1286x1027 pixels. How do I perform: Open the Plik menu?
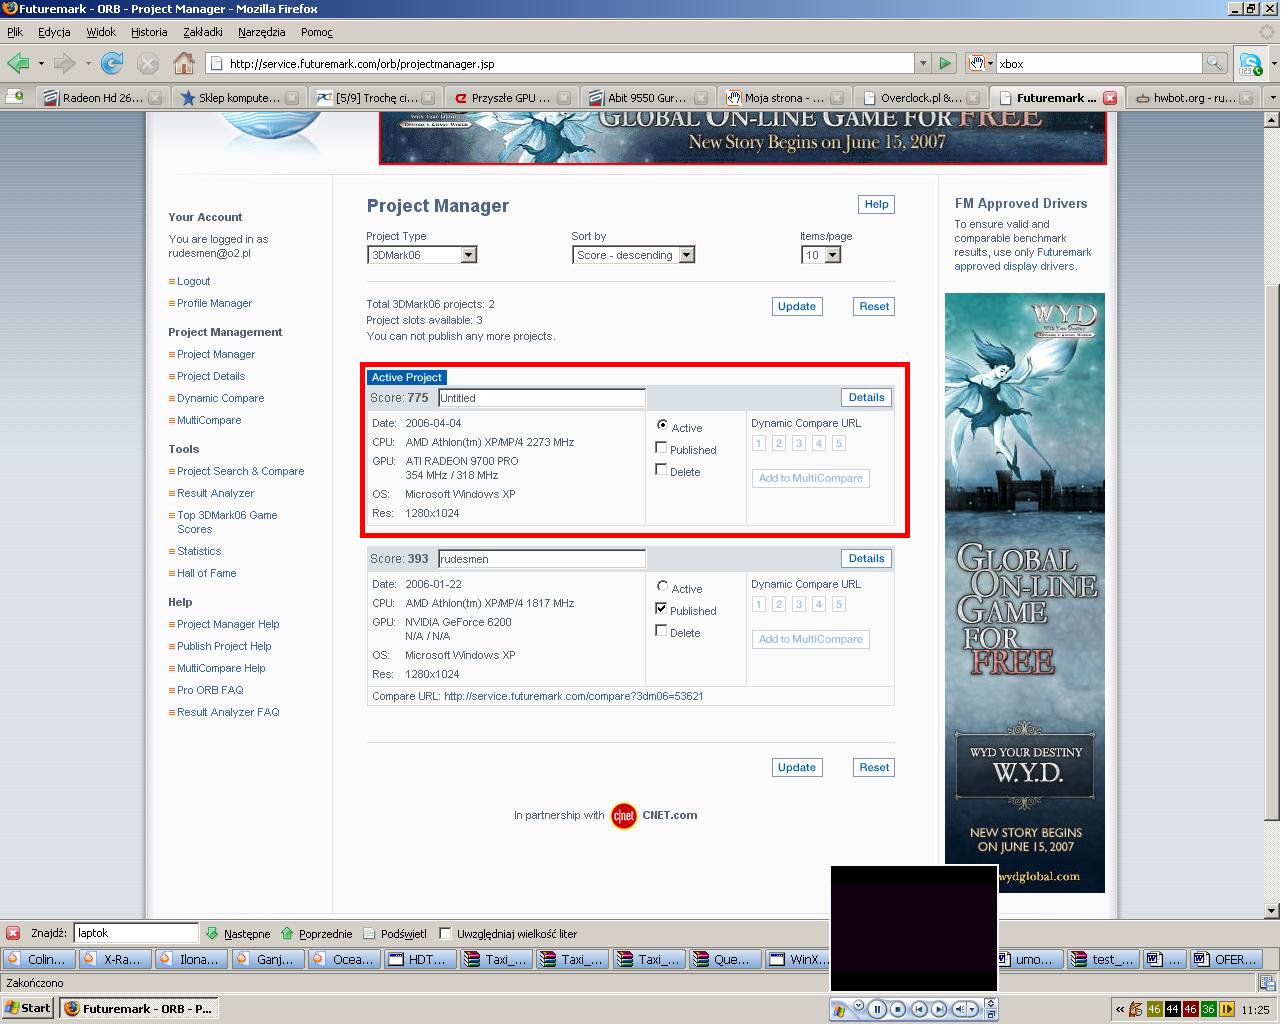coord(15,32)
